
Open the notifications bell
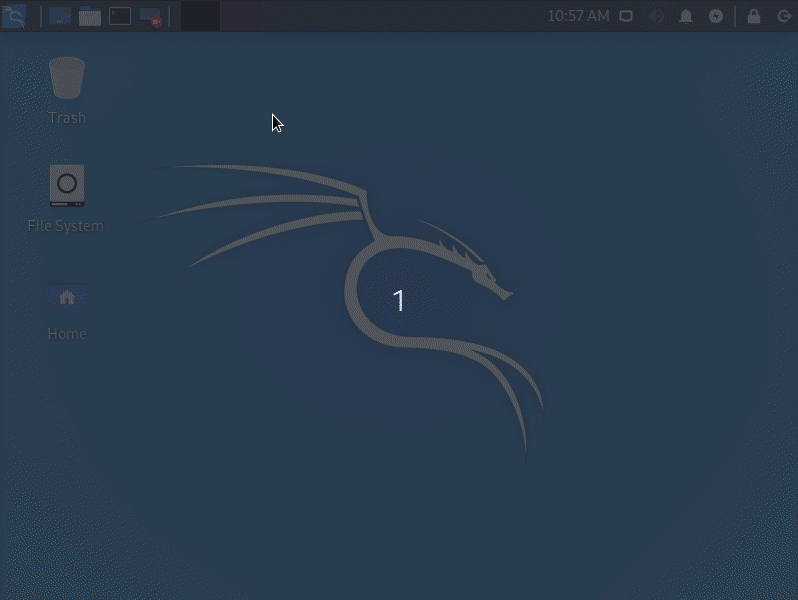tap(686, 16)
